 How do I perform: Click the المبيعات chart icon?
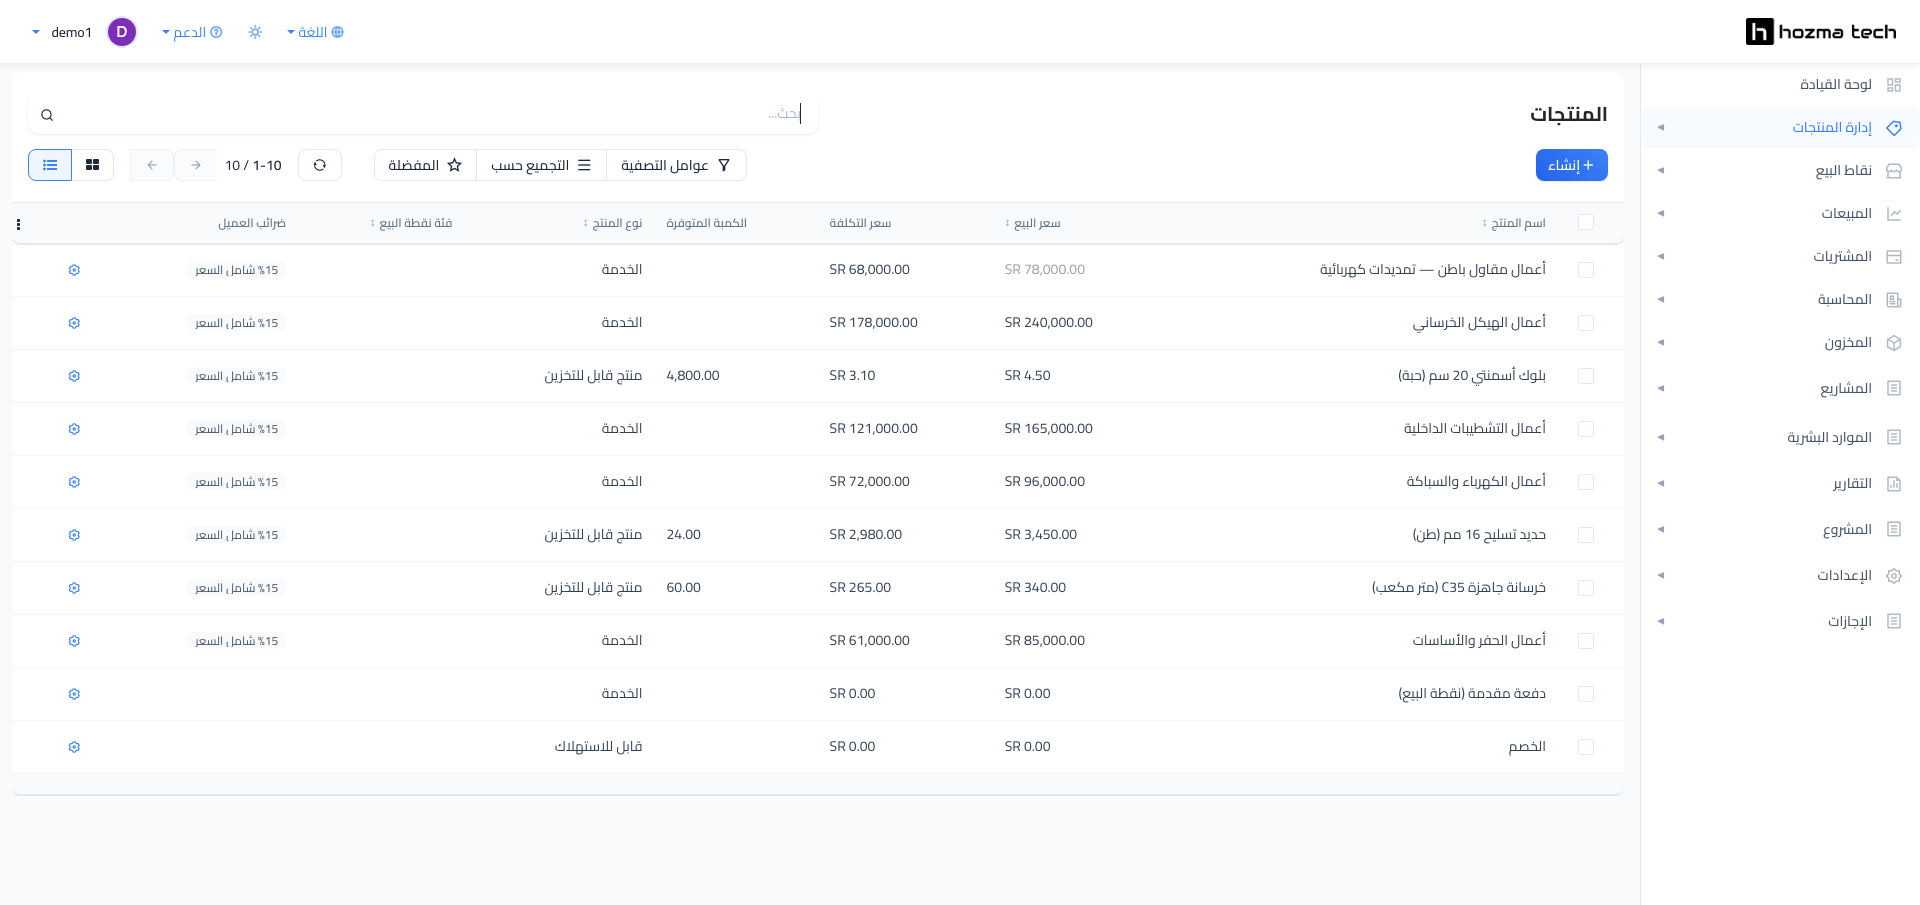(1893, 214)
